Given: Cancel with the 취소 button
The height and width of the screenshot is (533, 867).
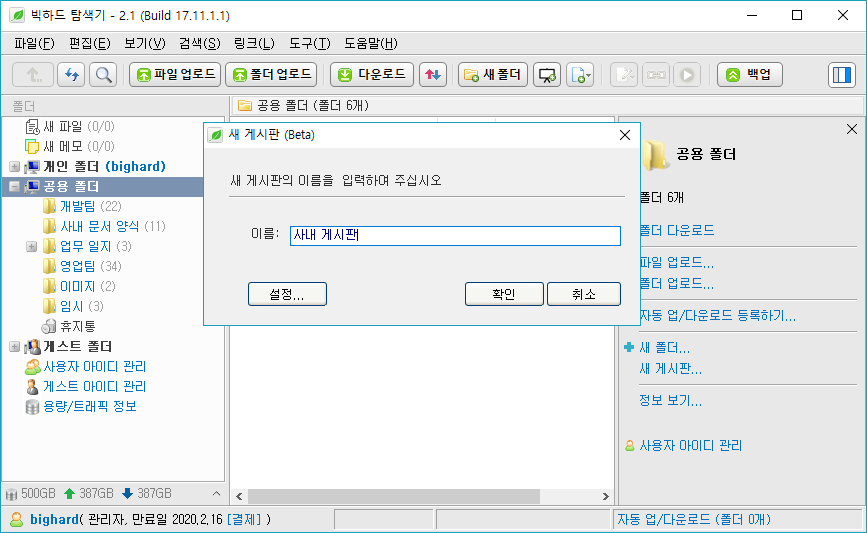Looking at the screenshot, I should tap(584, 294).
